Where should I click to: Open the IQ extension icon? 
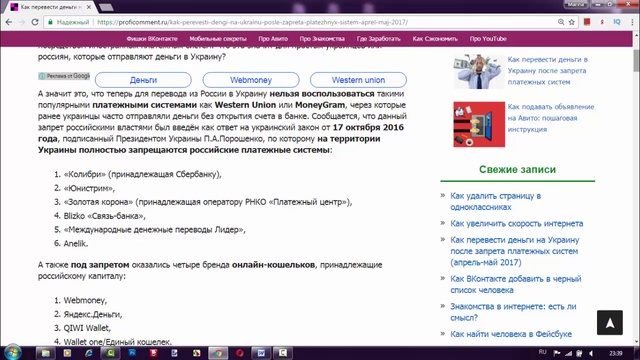[x=617, y=22]
